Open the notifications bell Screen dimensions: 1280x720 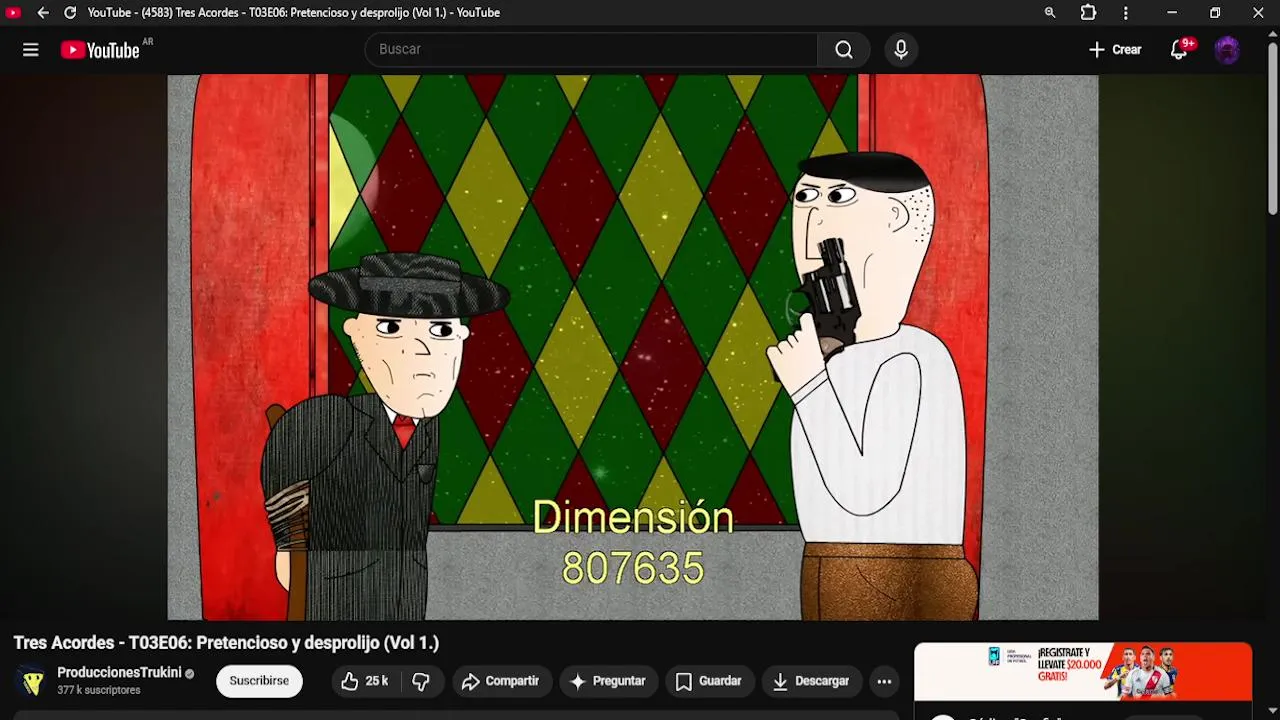pyautogui.click(x=1179, y=50)
